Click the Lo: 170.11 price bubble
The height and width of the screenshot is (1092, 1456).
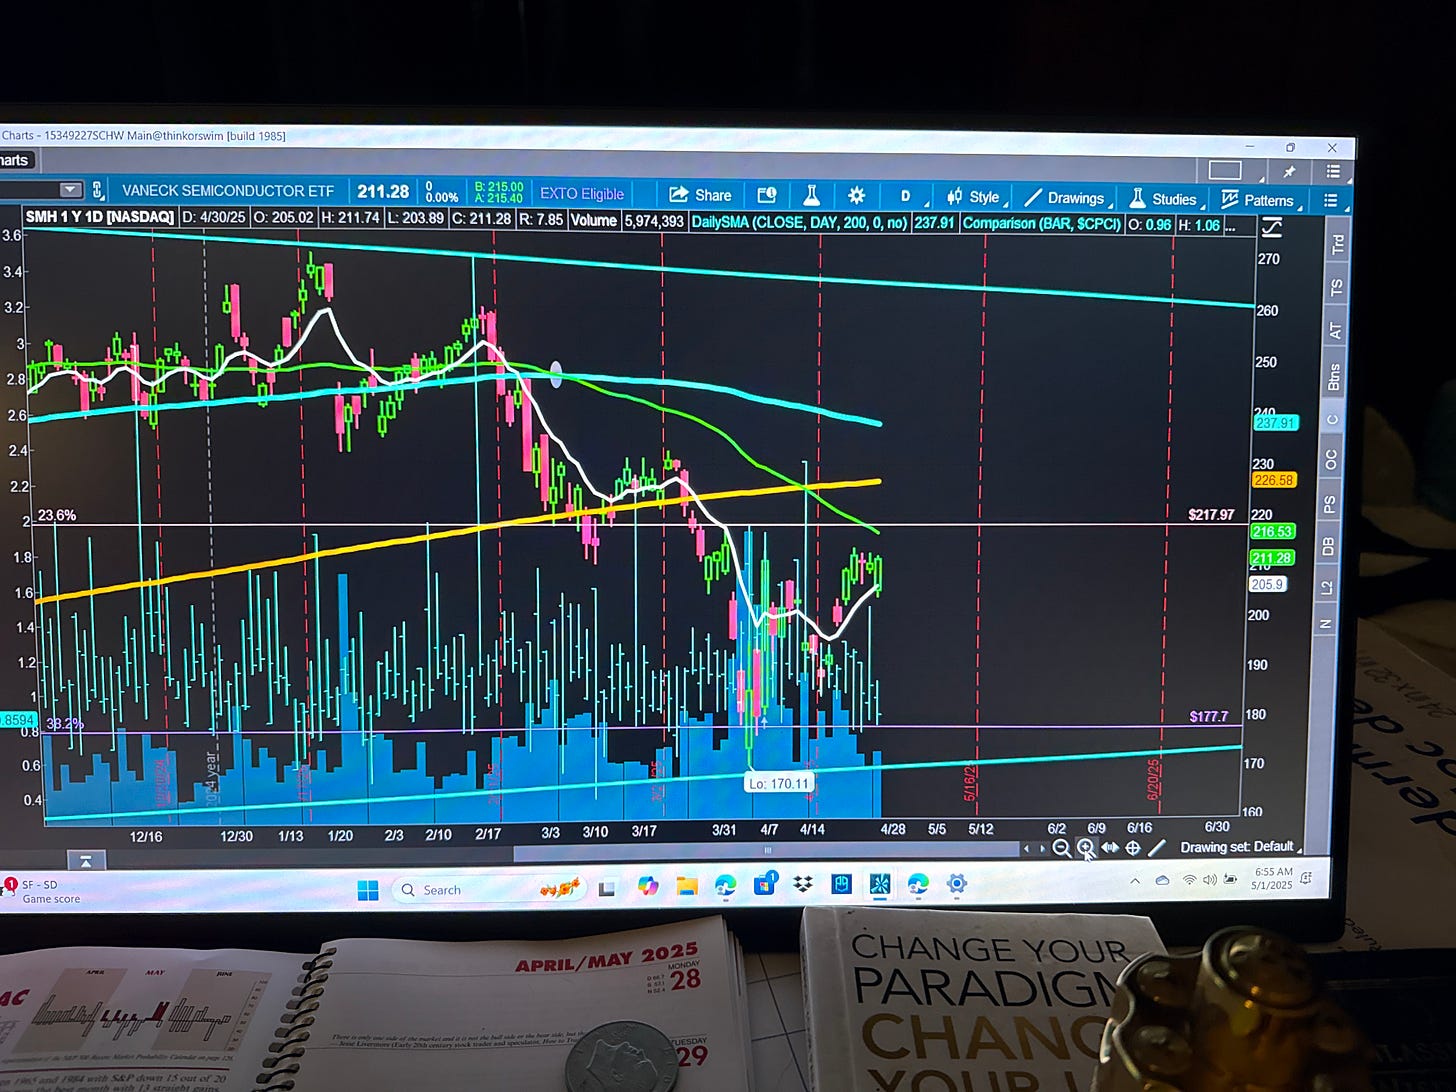(x=778, y=783)
